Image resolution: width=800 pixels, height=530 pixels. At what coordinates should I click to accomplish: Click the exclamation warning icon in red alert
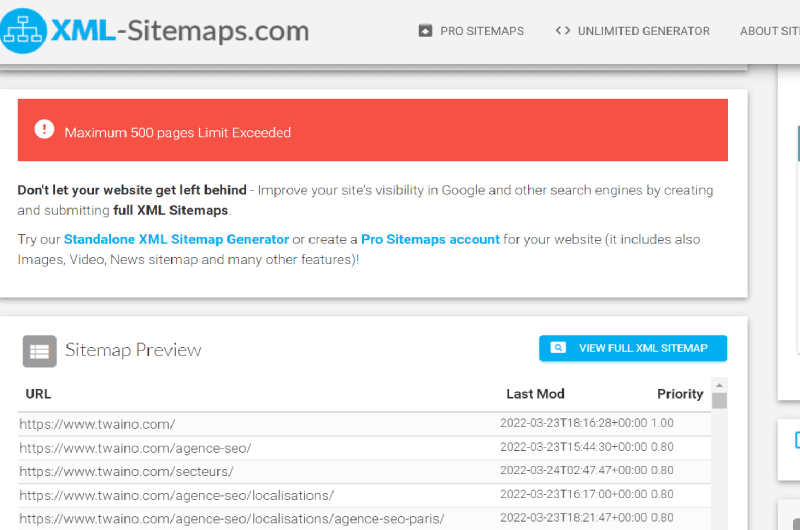point(44,129)
